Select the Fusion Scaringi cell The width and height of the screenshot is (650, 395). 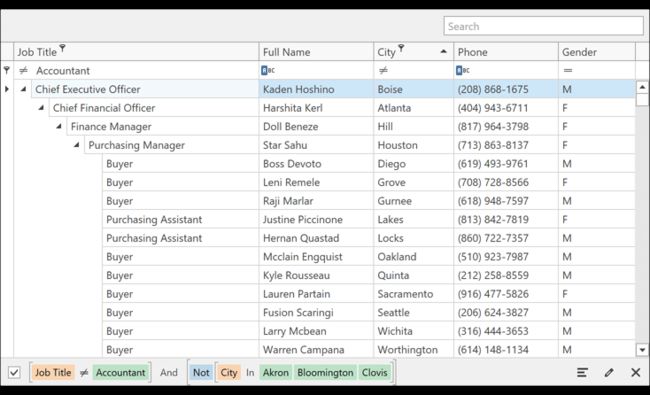point(316,313)
